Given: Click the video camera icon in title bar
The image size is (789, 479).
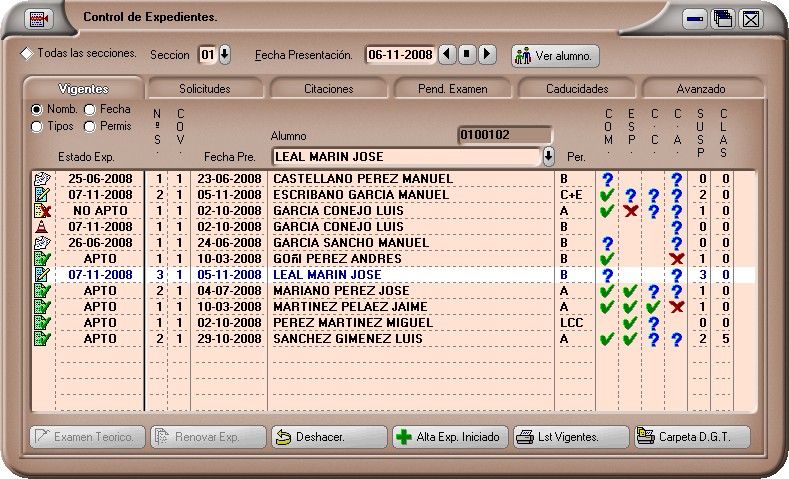Looking at the screenshot, I should (x=39, y=18).
